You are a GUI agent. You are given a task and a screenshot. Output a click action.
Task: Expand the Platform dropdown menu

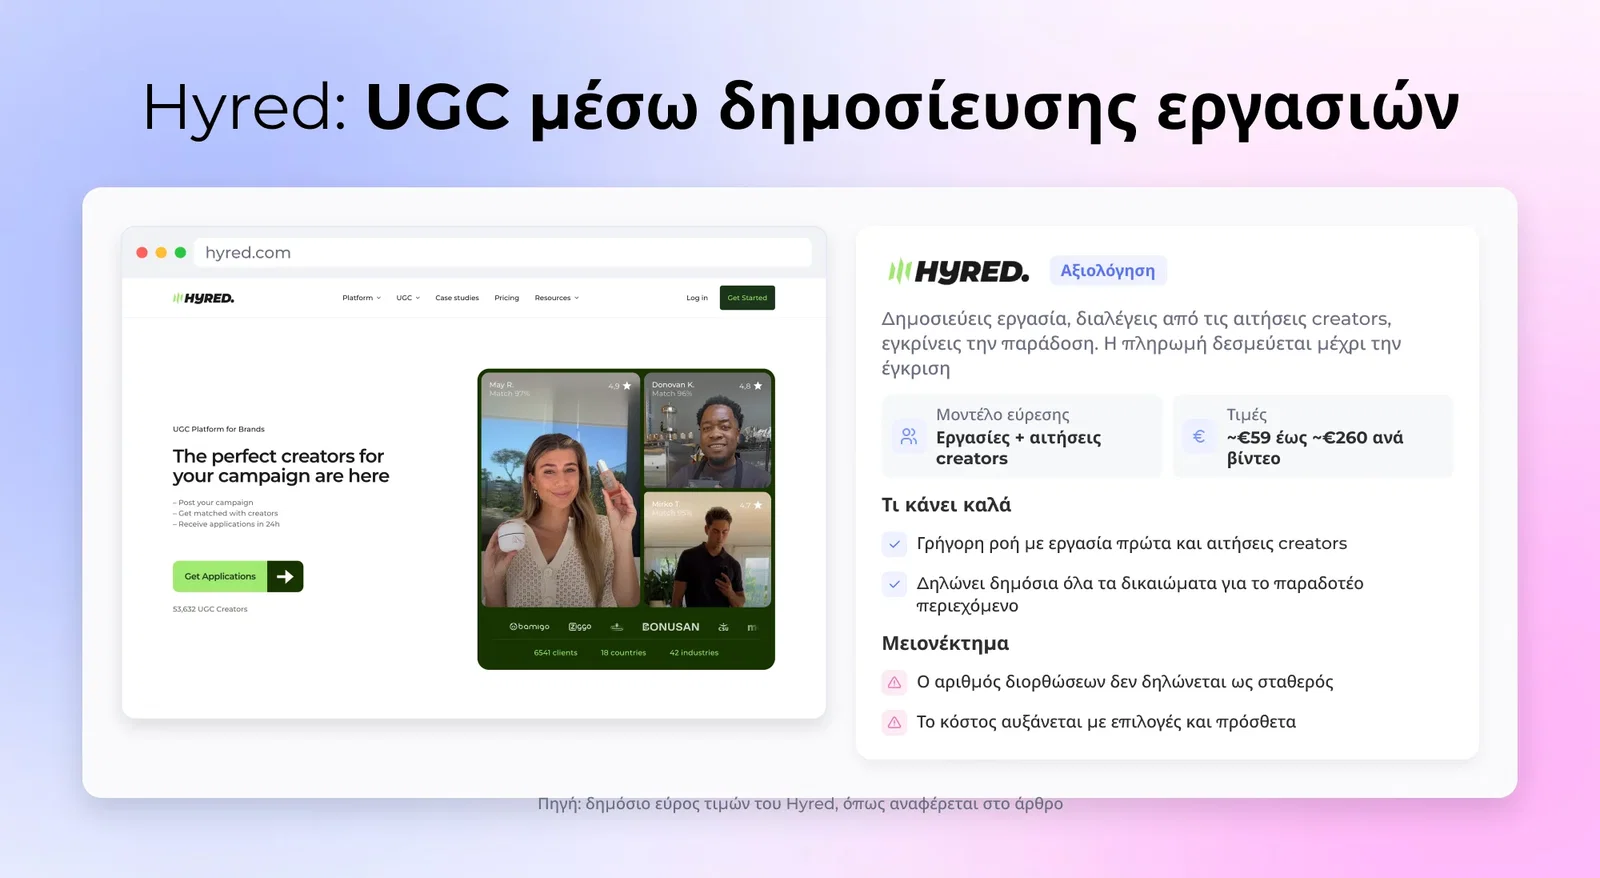coord(361,298)
